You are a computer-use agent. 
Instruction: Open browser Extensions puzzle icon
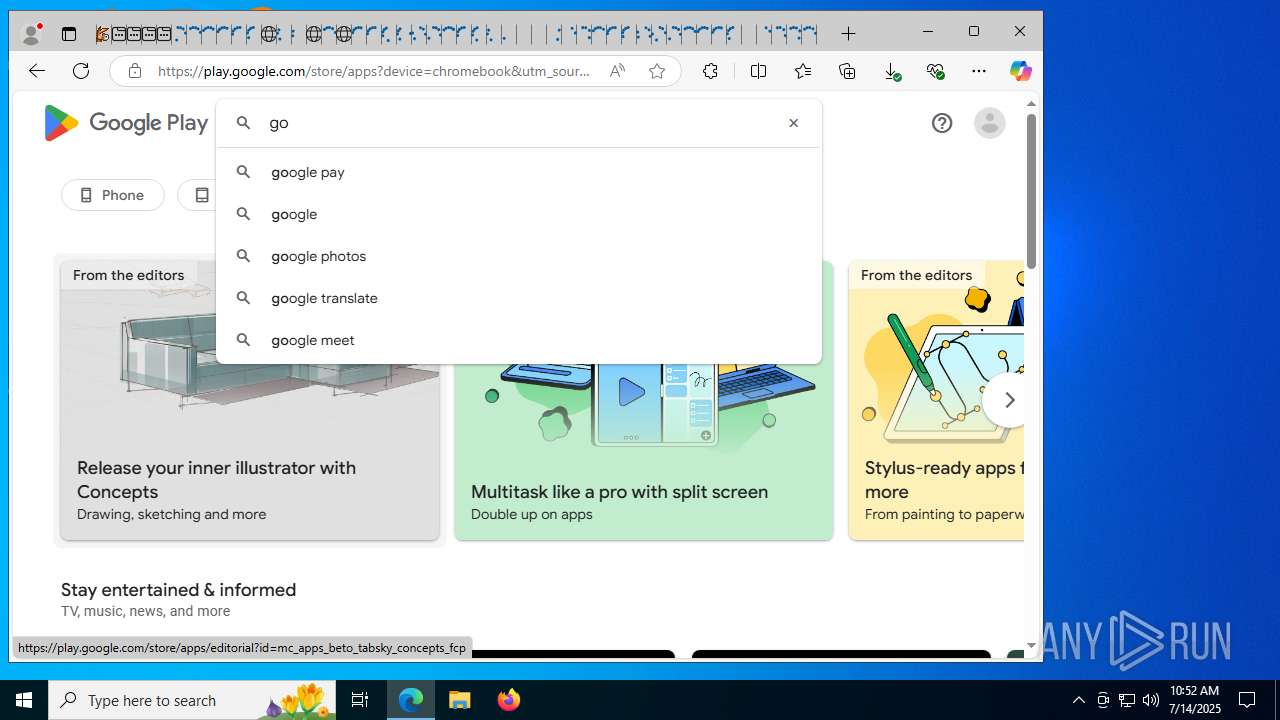(710, 71)
